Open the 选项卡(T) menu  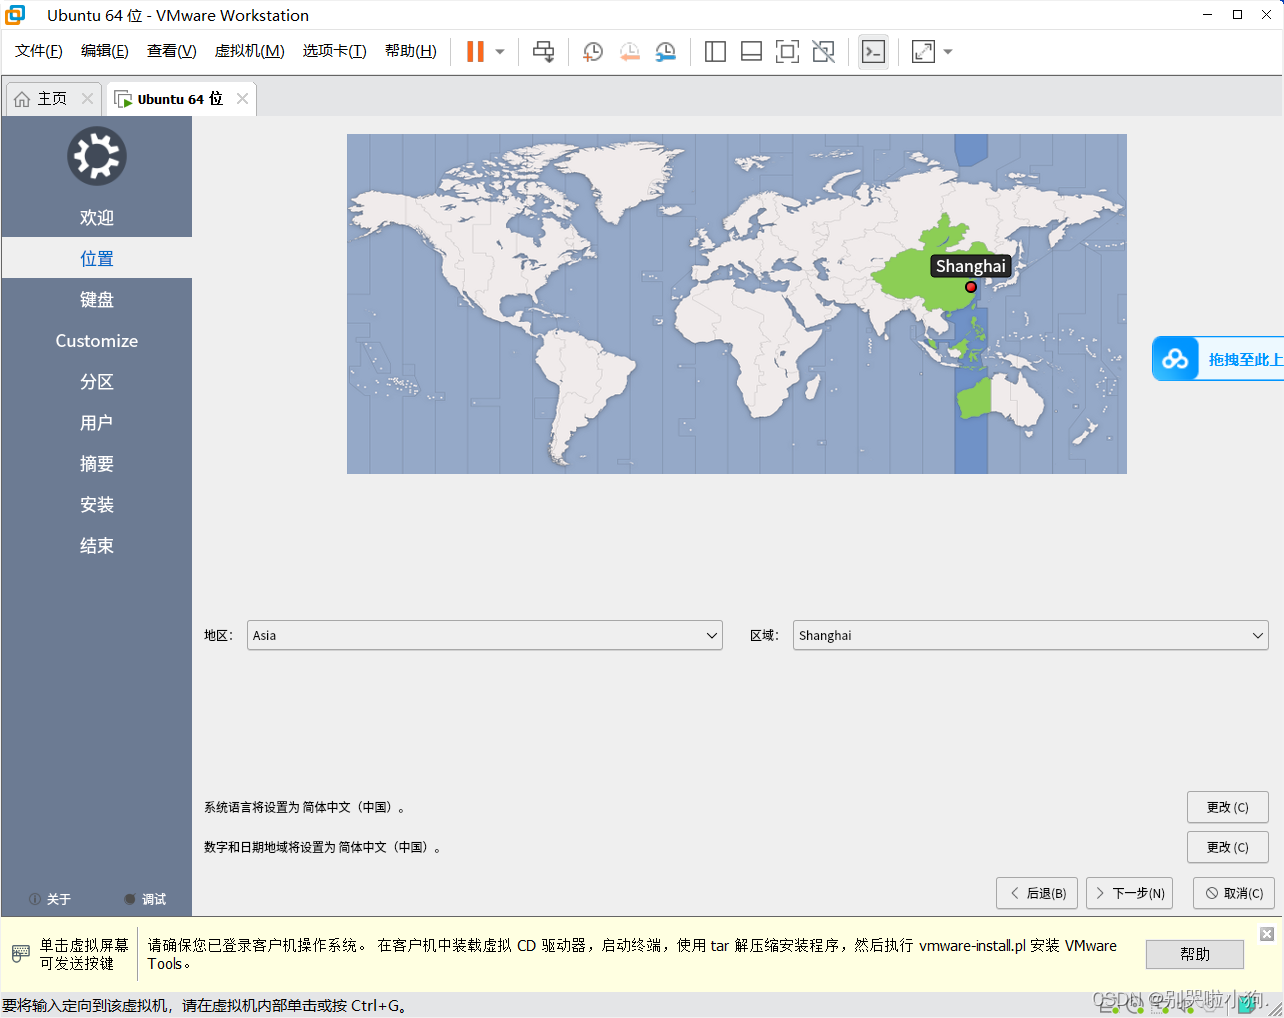coord(334,51)
